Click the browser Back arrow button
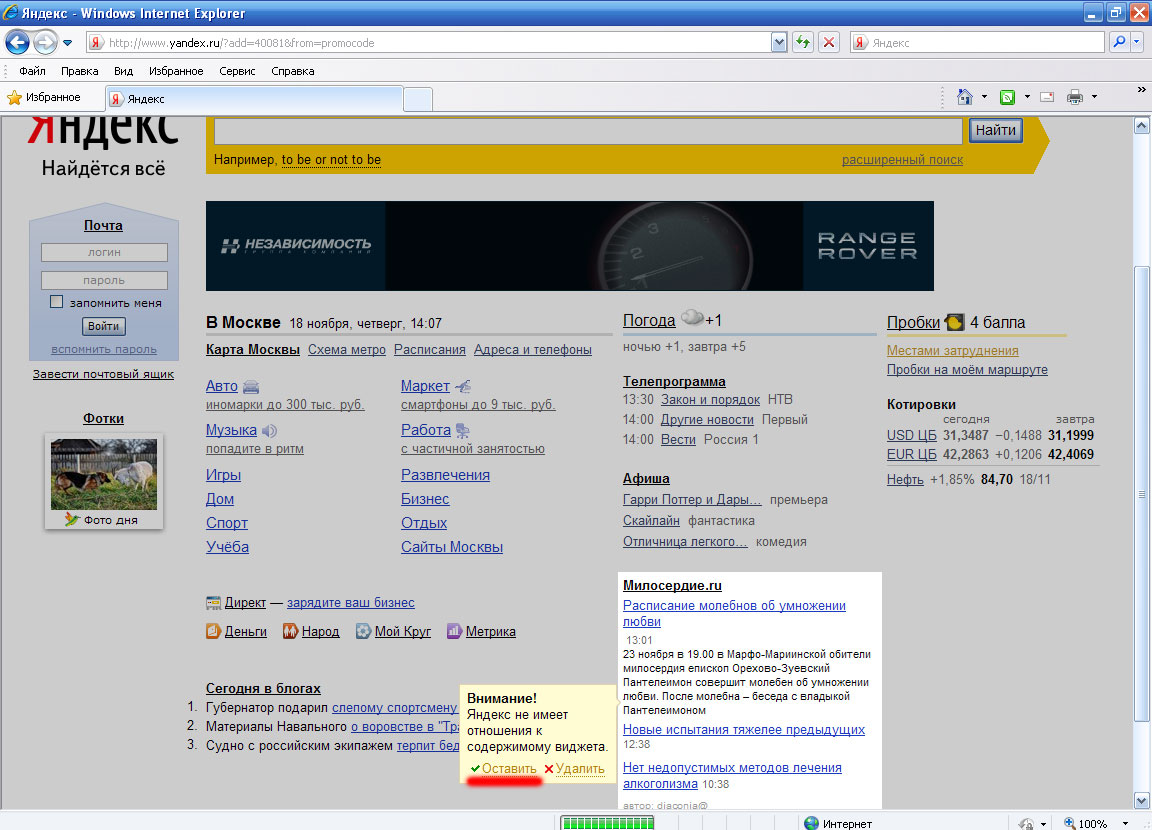1152x830 pixels. (x=18, y=43)
